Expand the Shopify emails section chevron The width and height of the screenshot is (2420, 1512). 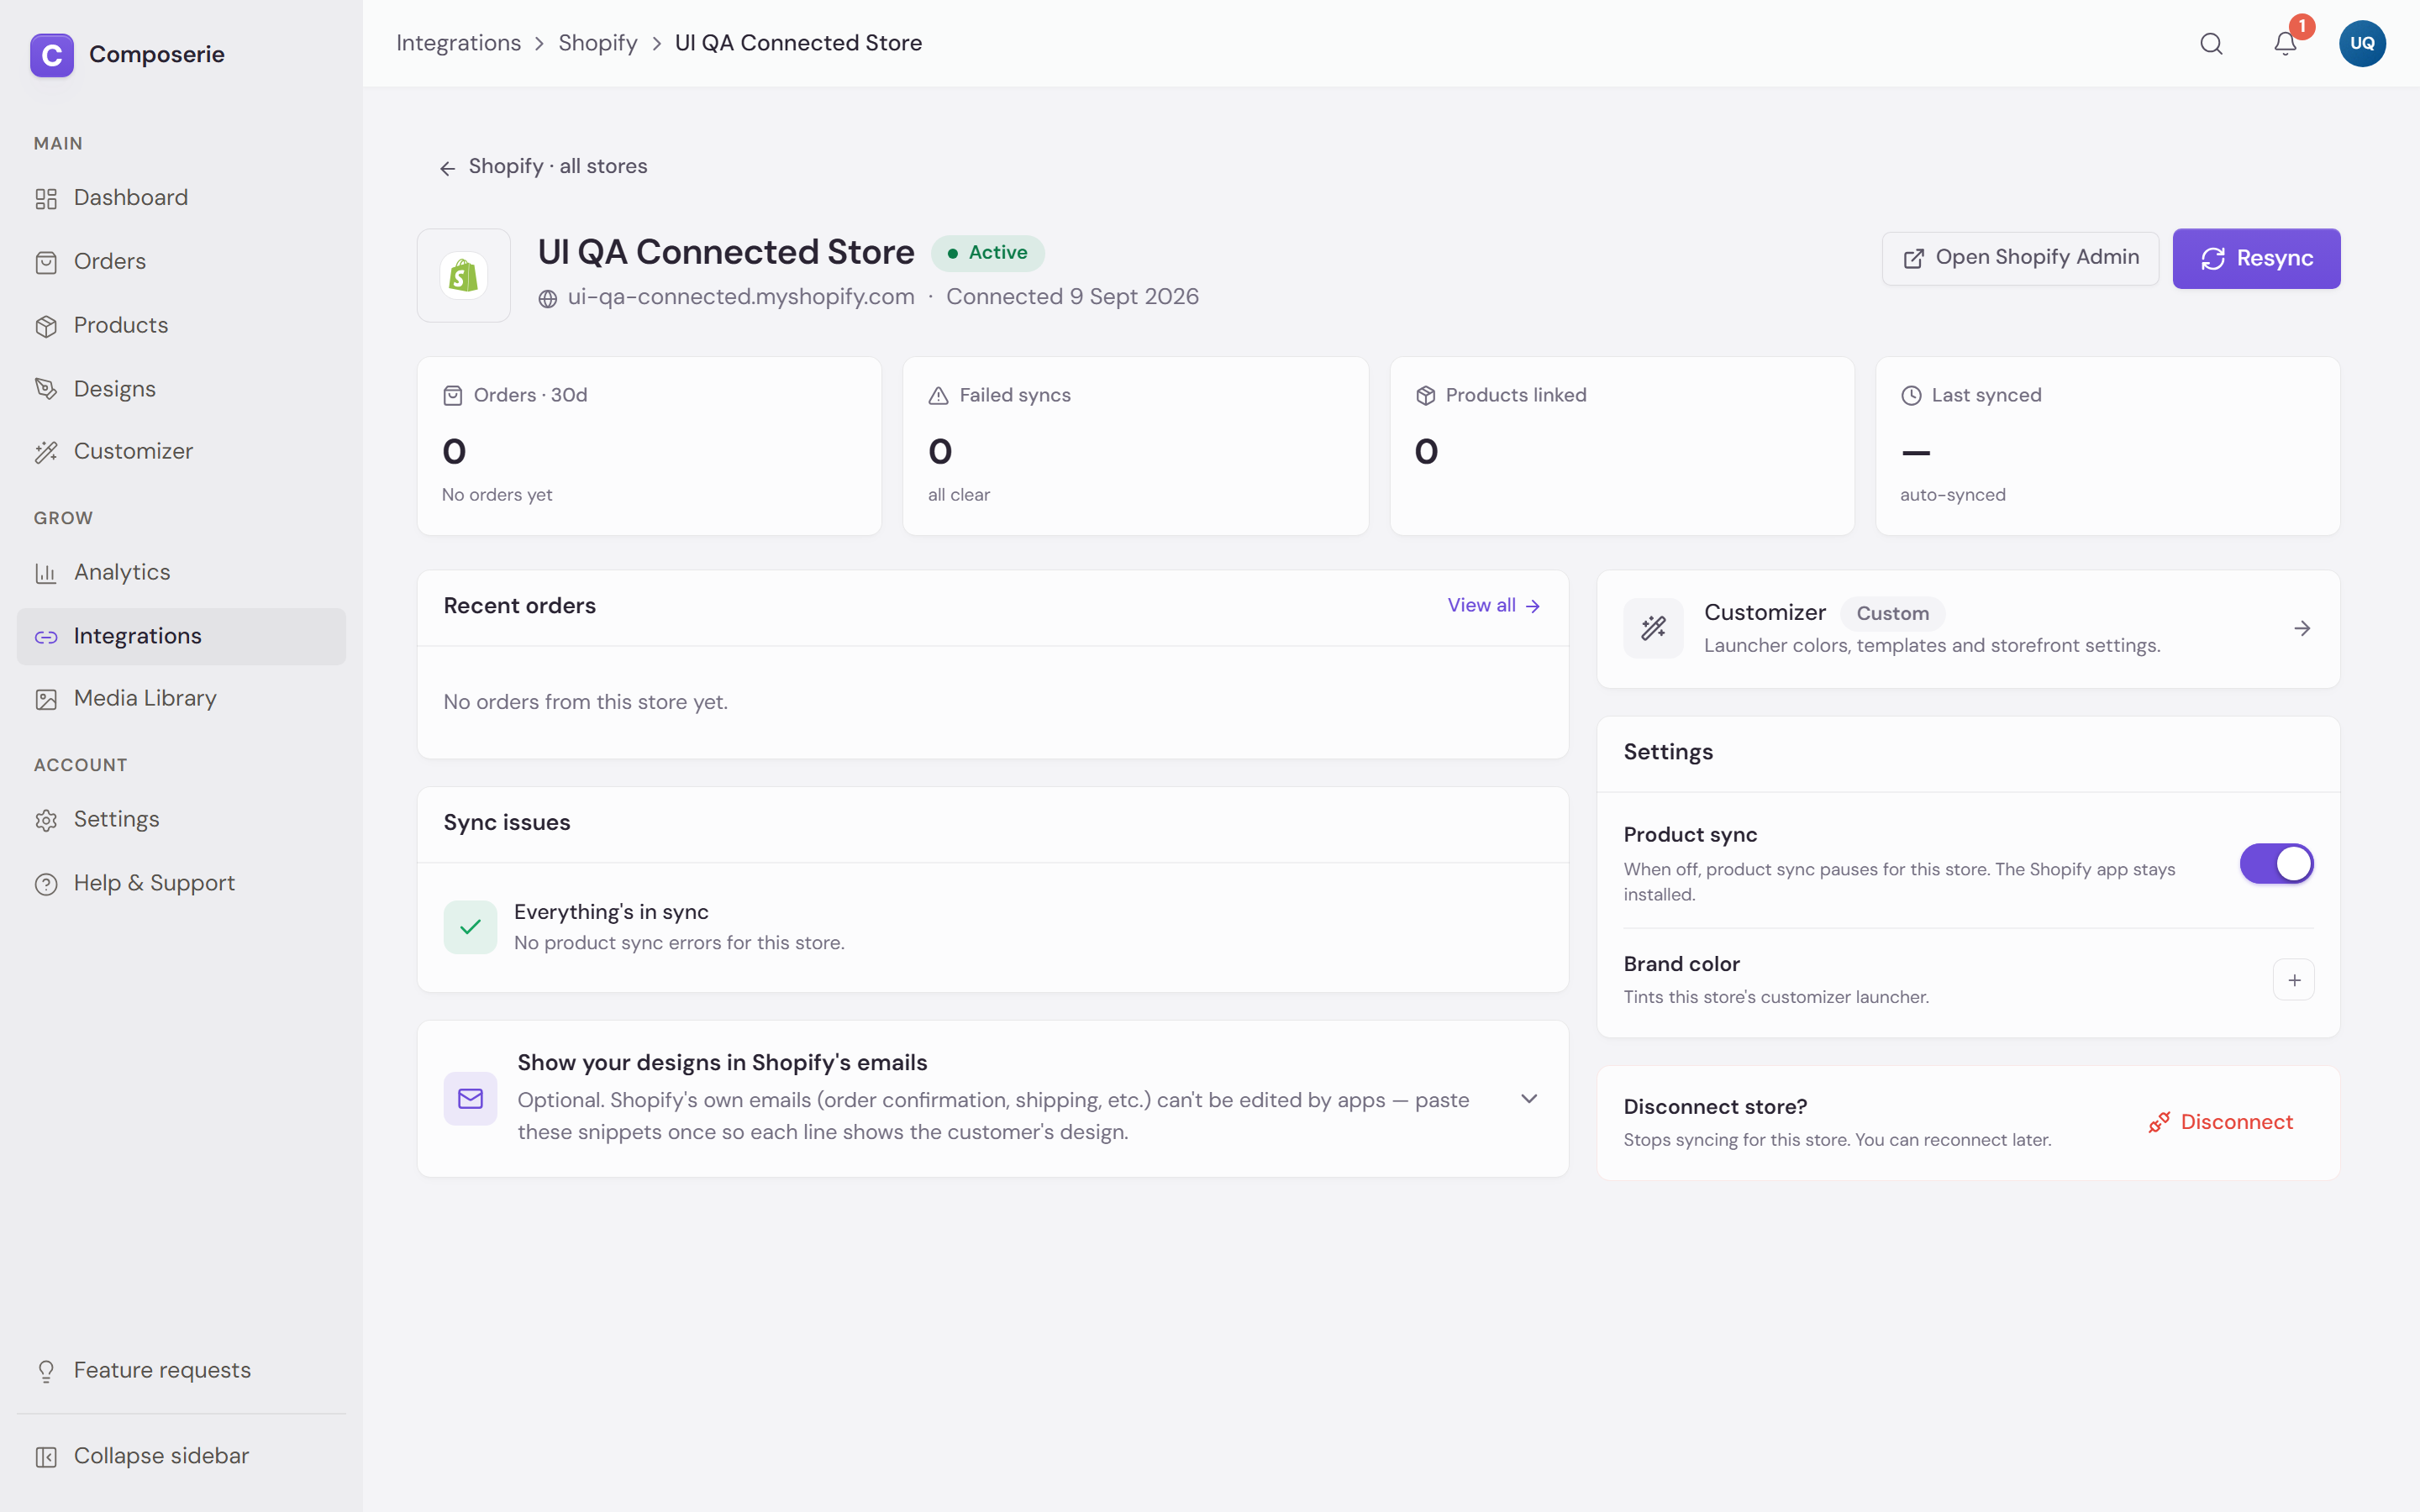[x=1529, y=1098]
